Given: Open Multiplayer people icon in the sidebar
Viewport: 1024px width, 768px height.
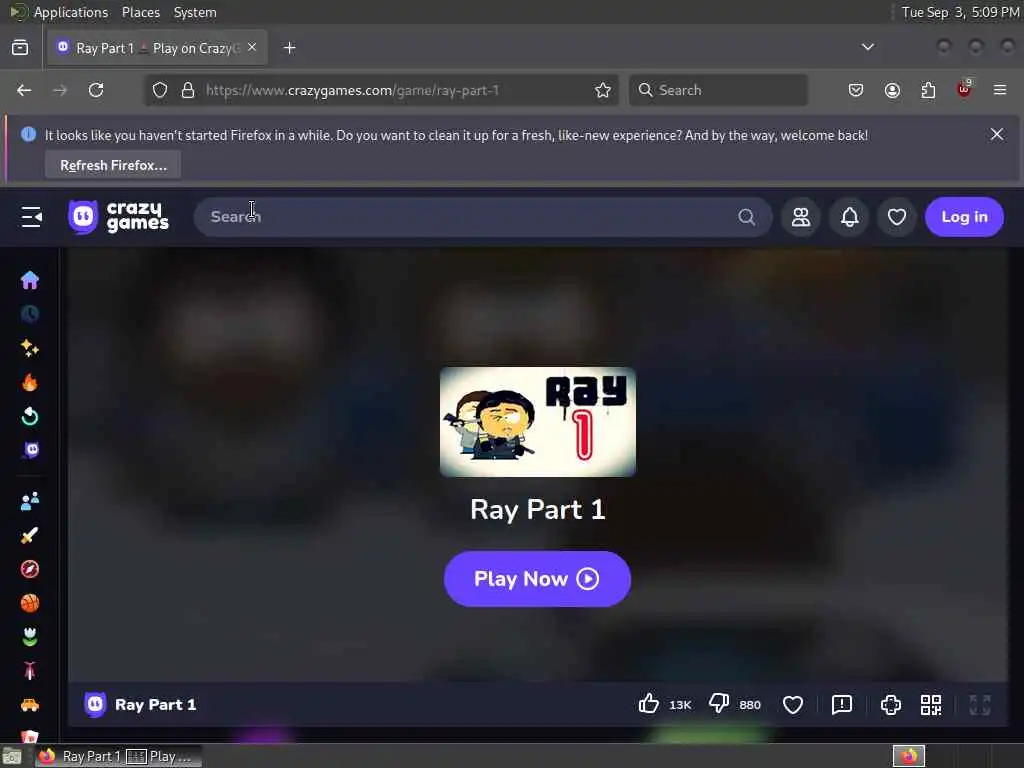Looking at the screenshot, I should [x=29, y=502].
